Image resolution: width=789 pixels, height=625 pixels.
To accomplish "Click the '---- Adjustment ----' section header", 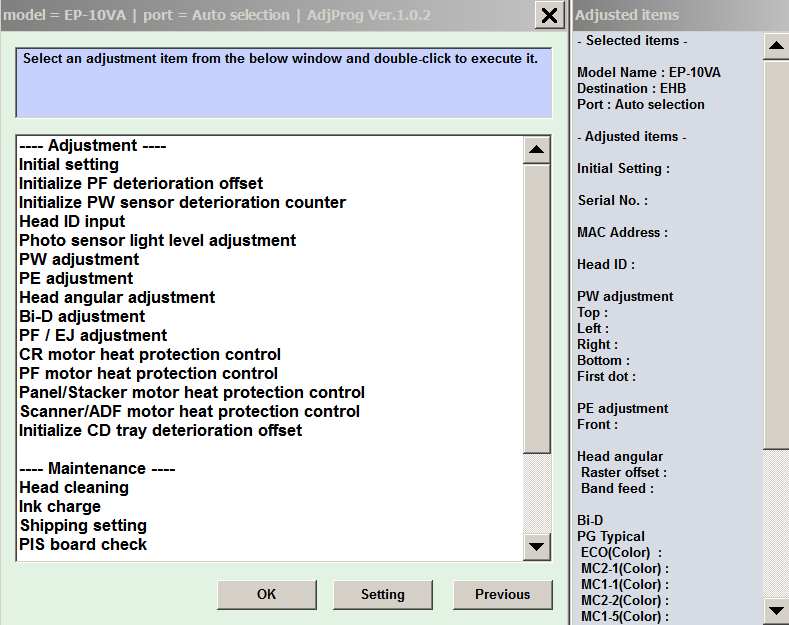I will (x=93, y=145).
